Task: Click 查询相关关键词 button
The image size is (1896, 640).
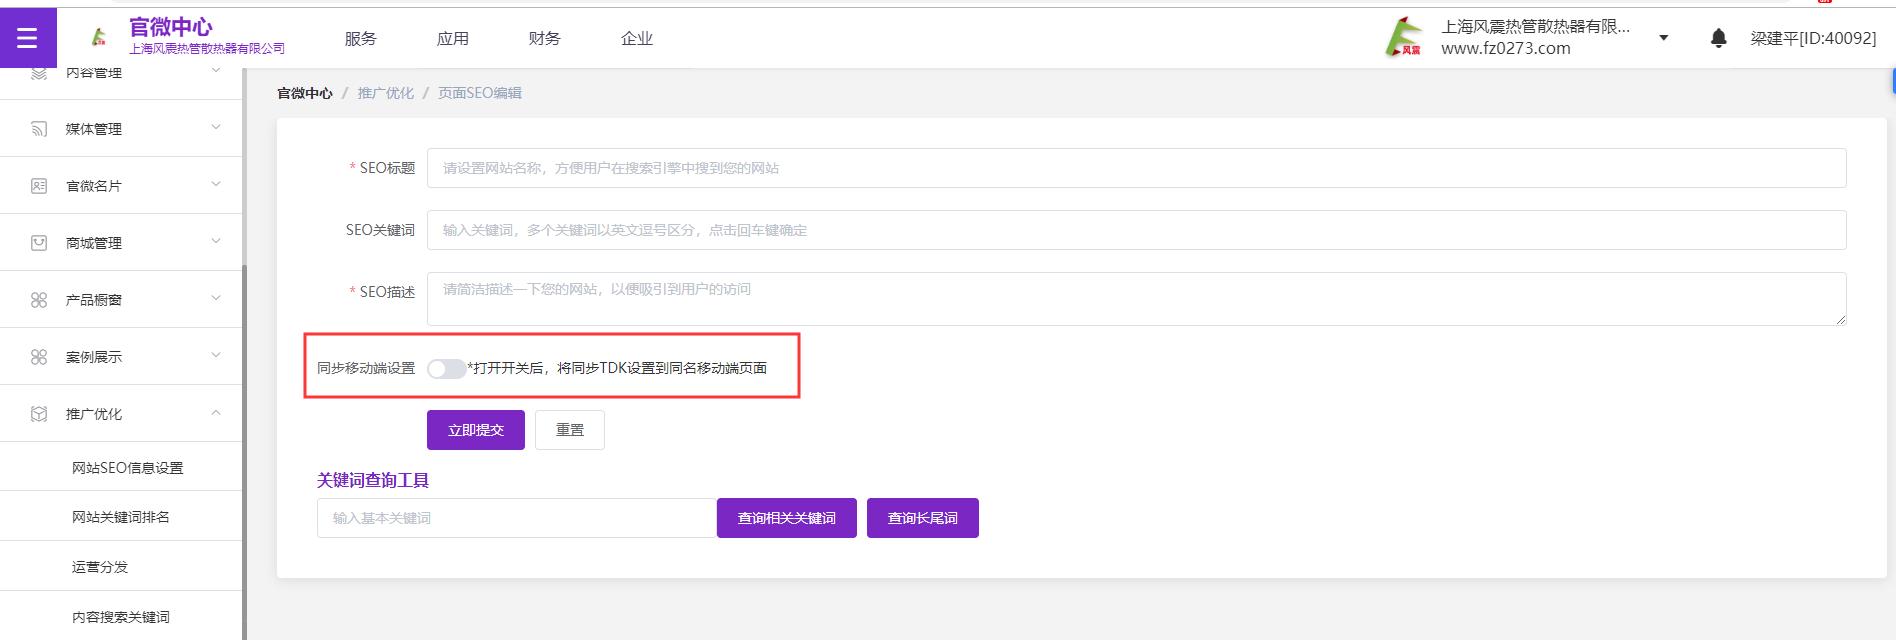Action: pyautogui.click(x=787, y=518)
